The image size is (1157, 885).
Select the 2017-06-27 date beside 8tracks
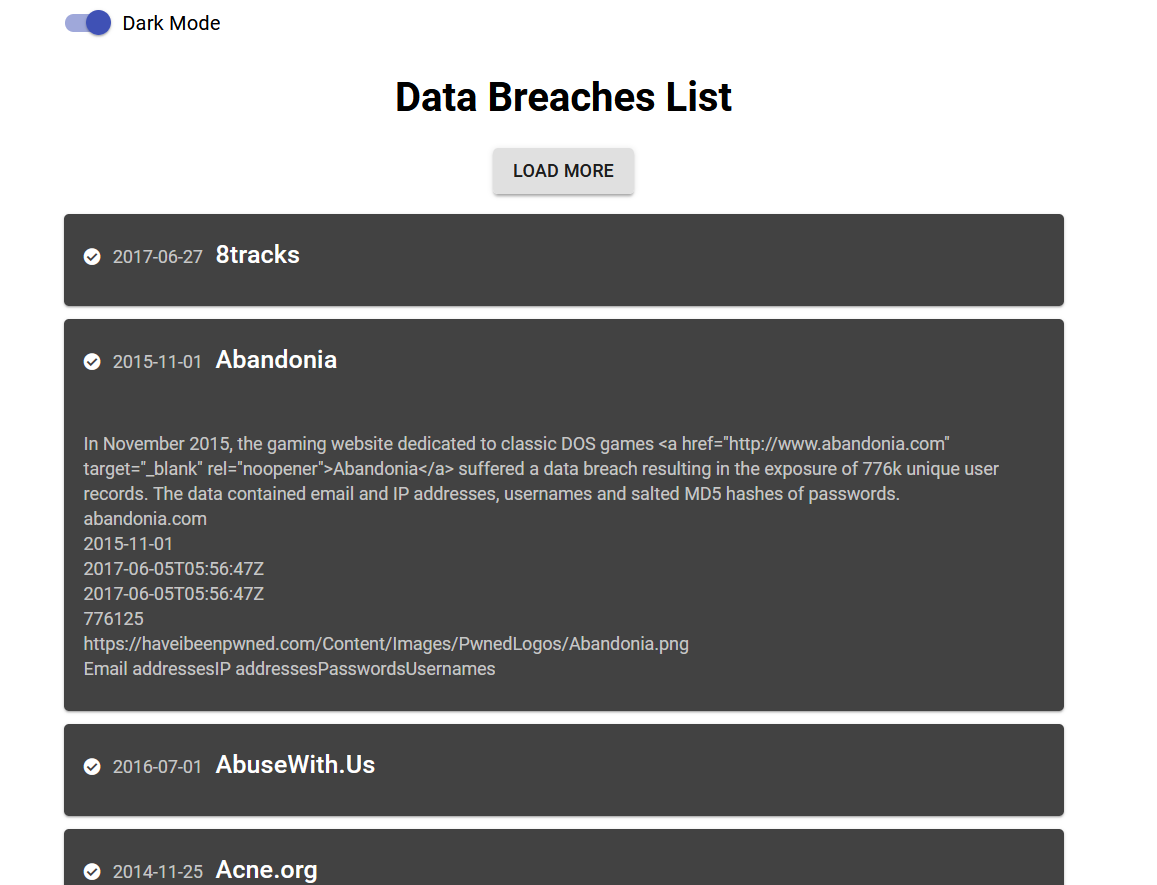157,256
